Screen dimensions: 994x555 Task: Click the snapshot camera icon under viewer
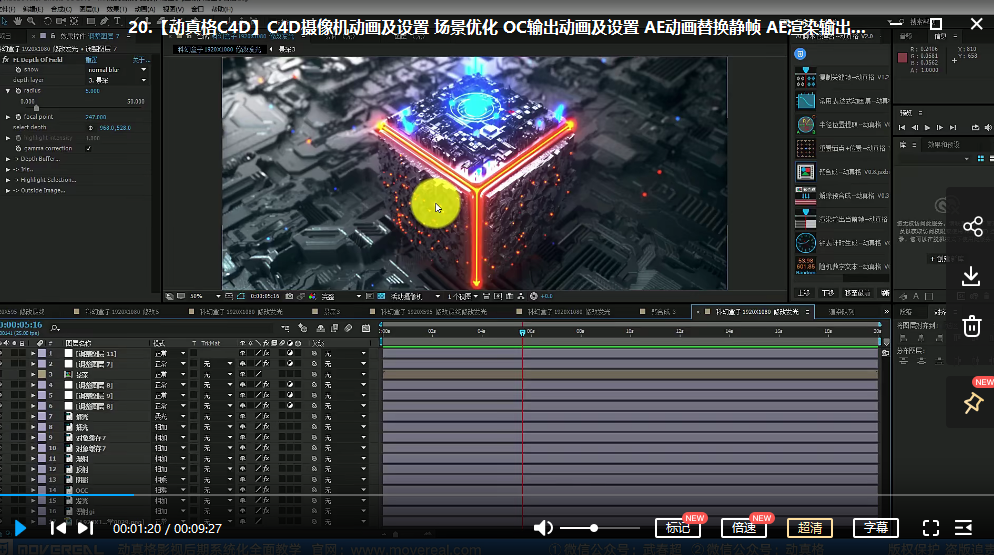tap(289, 296)
